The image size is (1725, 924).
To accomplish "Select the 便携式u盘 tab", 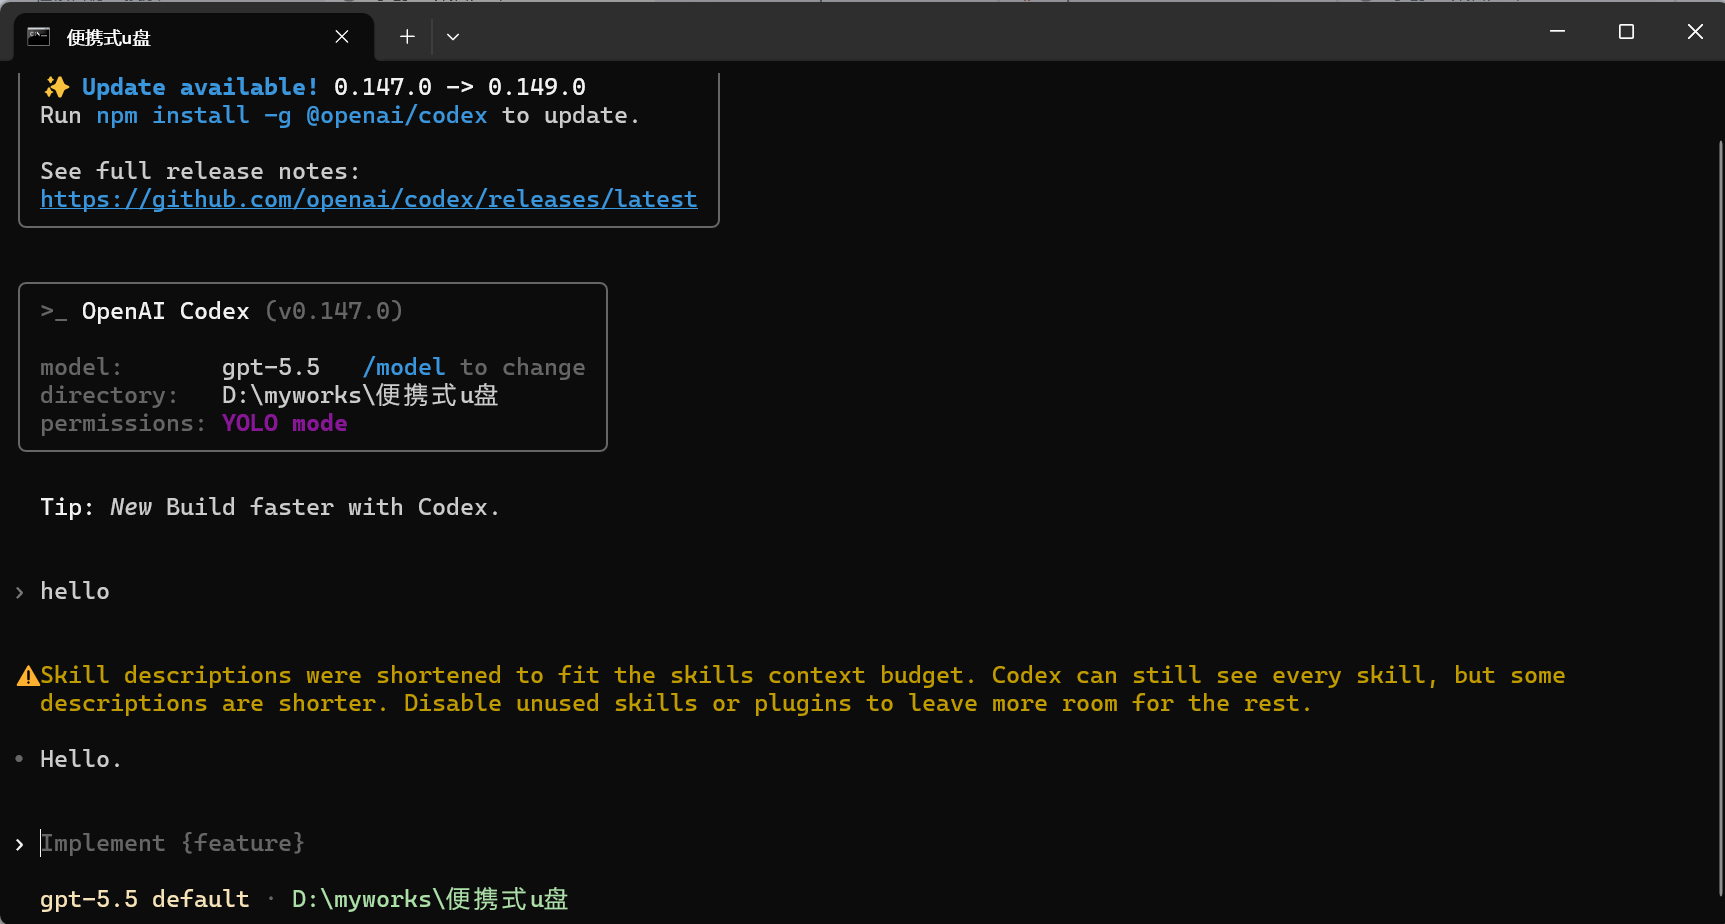I will 194,37.
